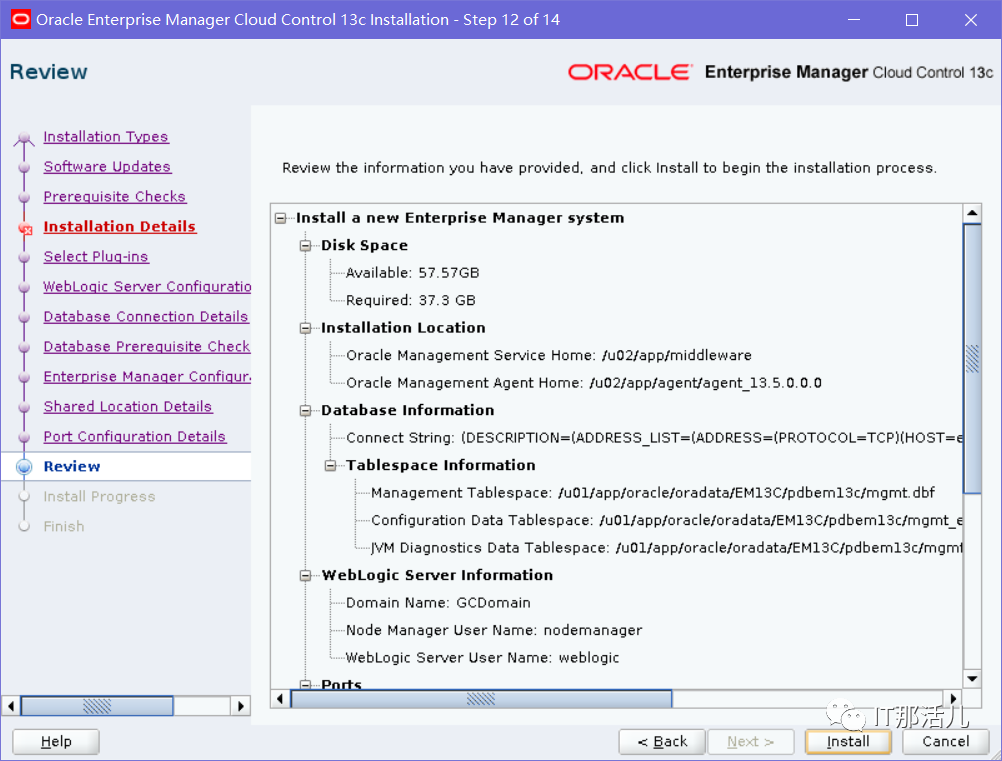Collapse the Disk Space node
Viewport: 1002px width, 761px height.
click(305, 246)
